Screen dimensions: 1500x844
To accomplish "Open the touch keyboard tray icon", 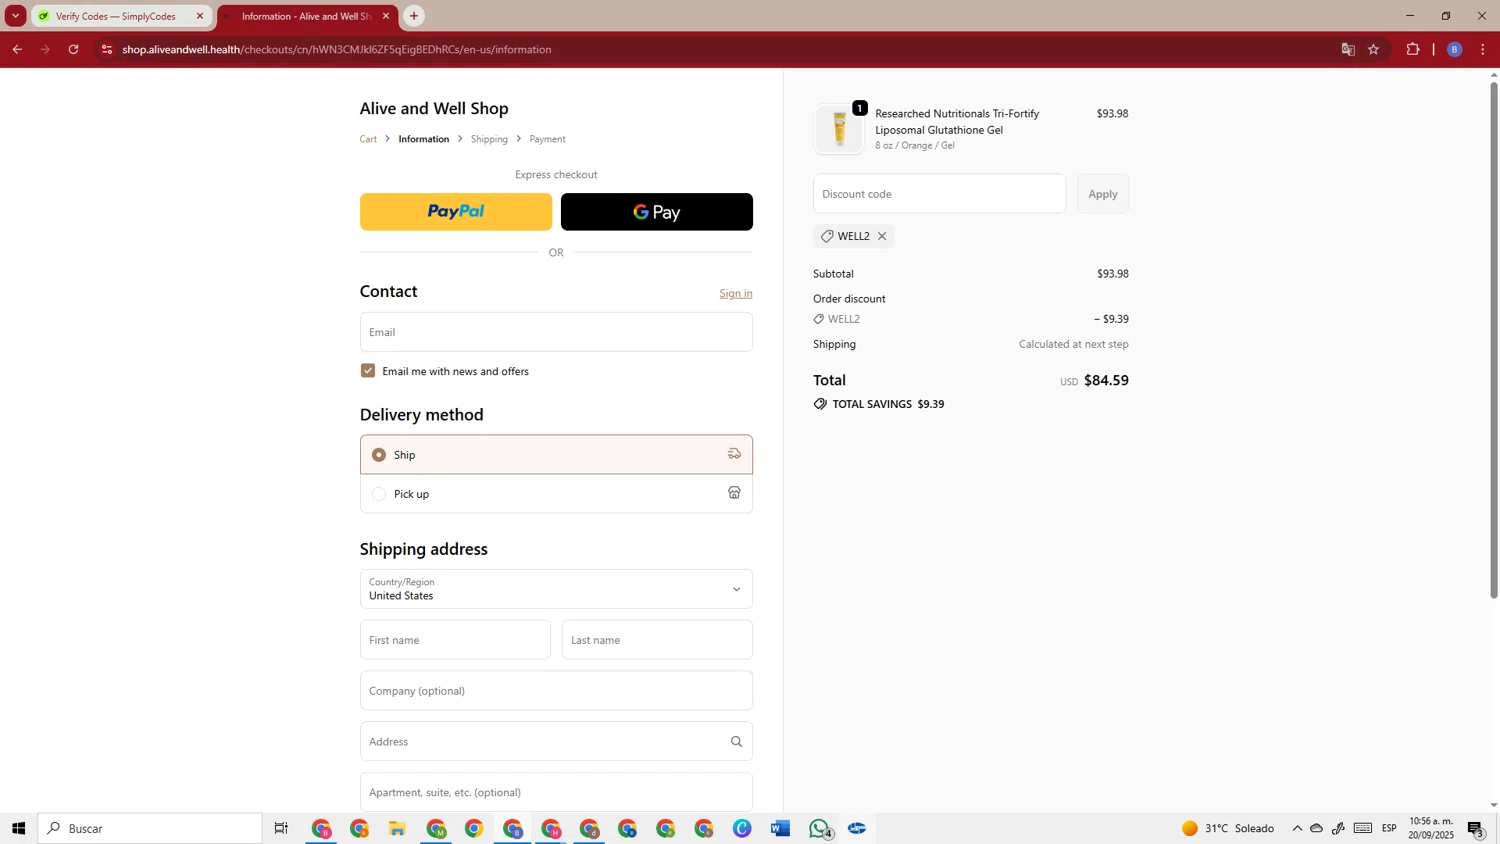I will click(1363, 829).
